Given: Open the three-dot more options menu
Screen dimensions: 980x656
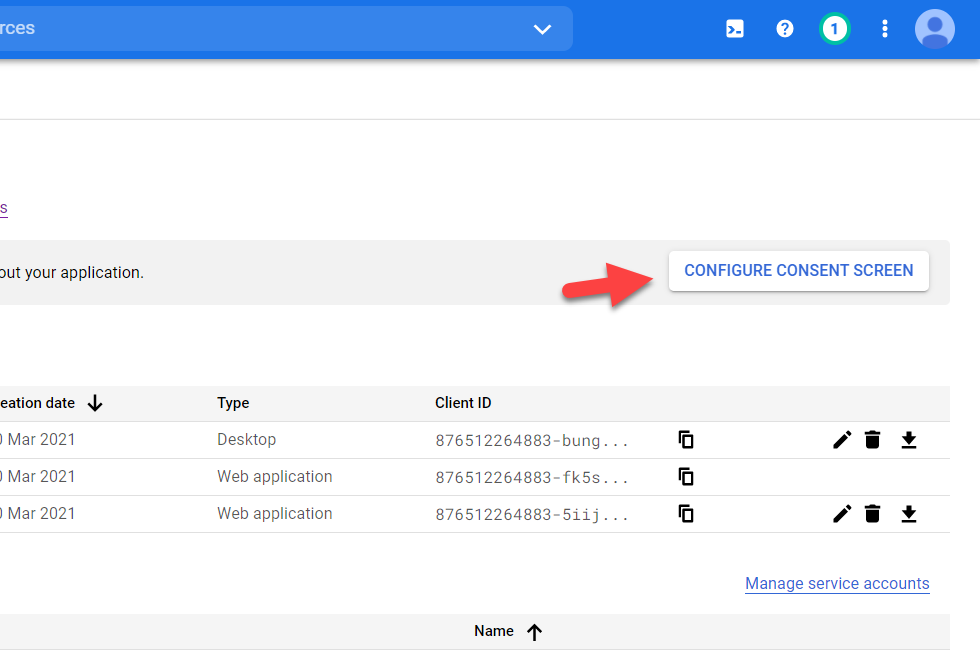Looking at the screenshot, I should (x=884, y=29).
